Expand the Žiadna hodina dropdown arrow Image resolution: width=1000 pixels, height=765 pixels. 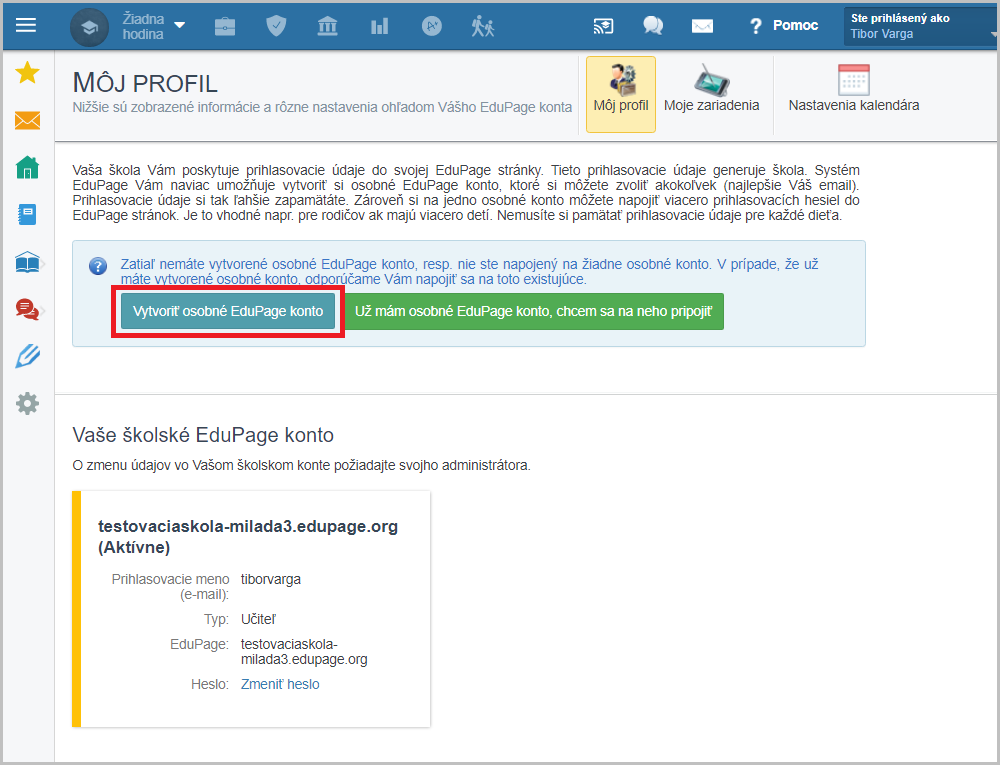click(x=180, y=26)
